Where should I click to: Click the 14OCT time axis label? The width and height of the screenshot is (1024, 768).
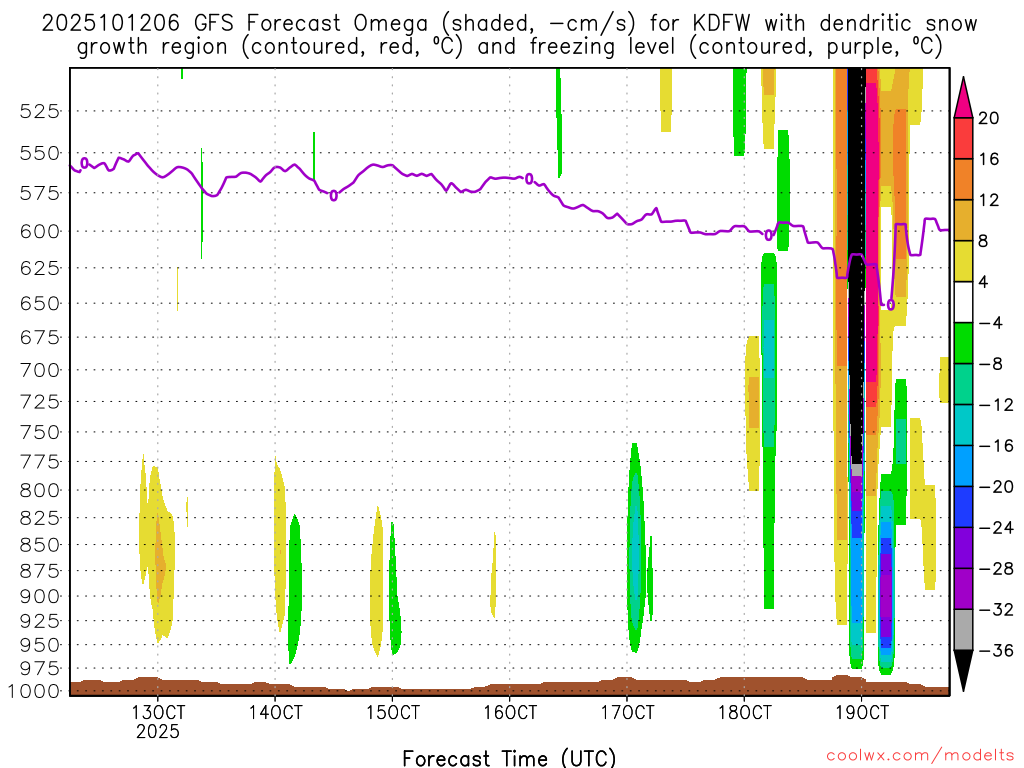[275, 712]
